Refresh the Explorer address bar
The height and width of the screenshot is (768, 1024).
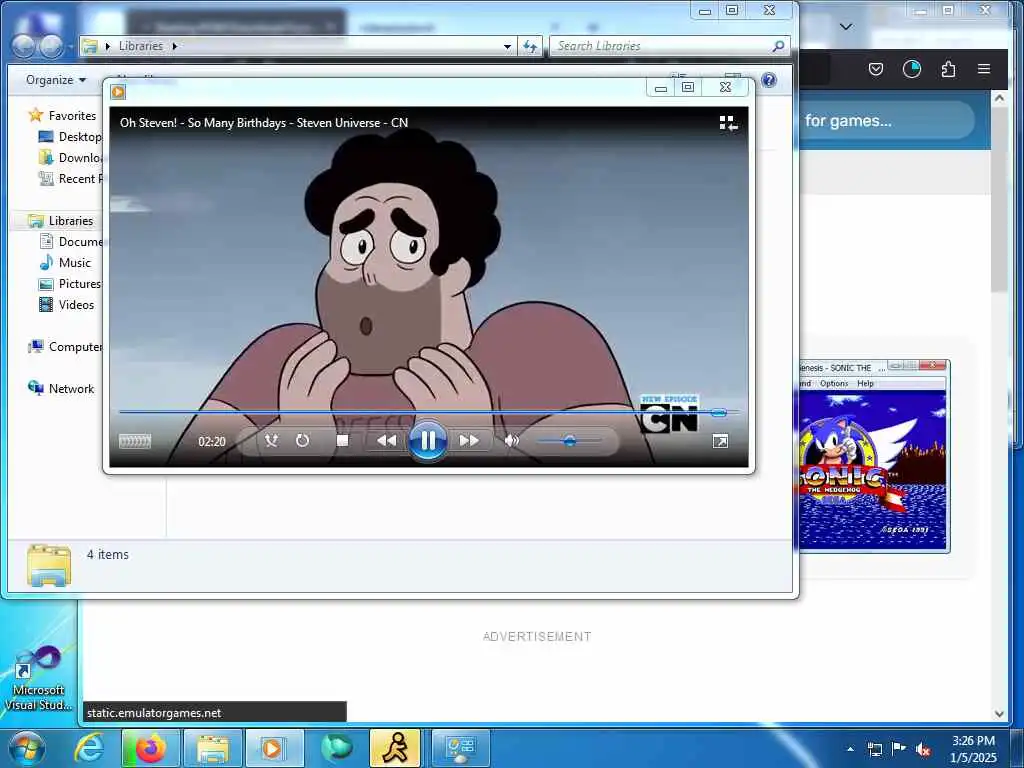coord(530,46)
